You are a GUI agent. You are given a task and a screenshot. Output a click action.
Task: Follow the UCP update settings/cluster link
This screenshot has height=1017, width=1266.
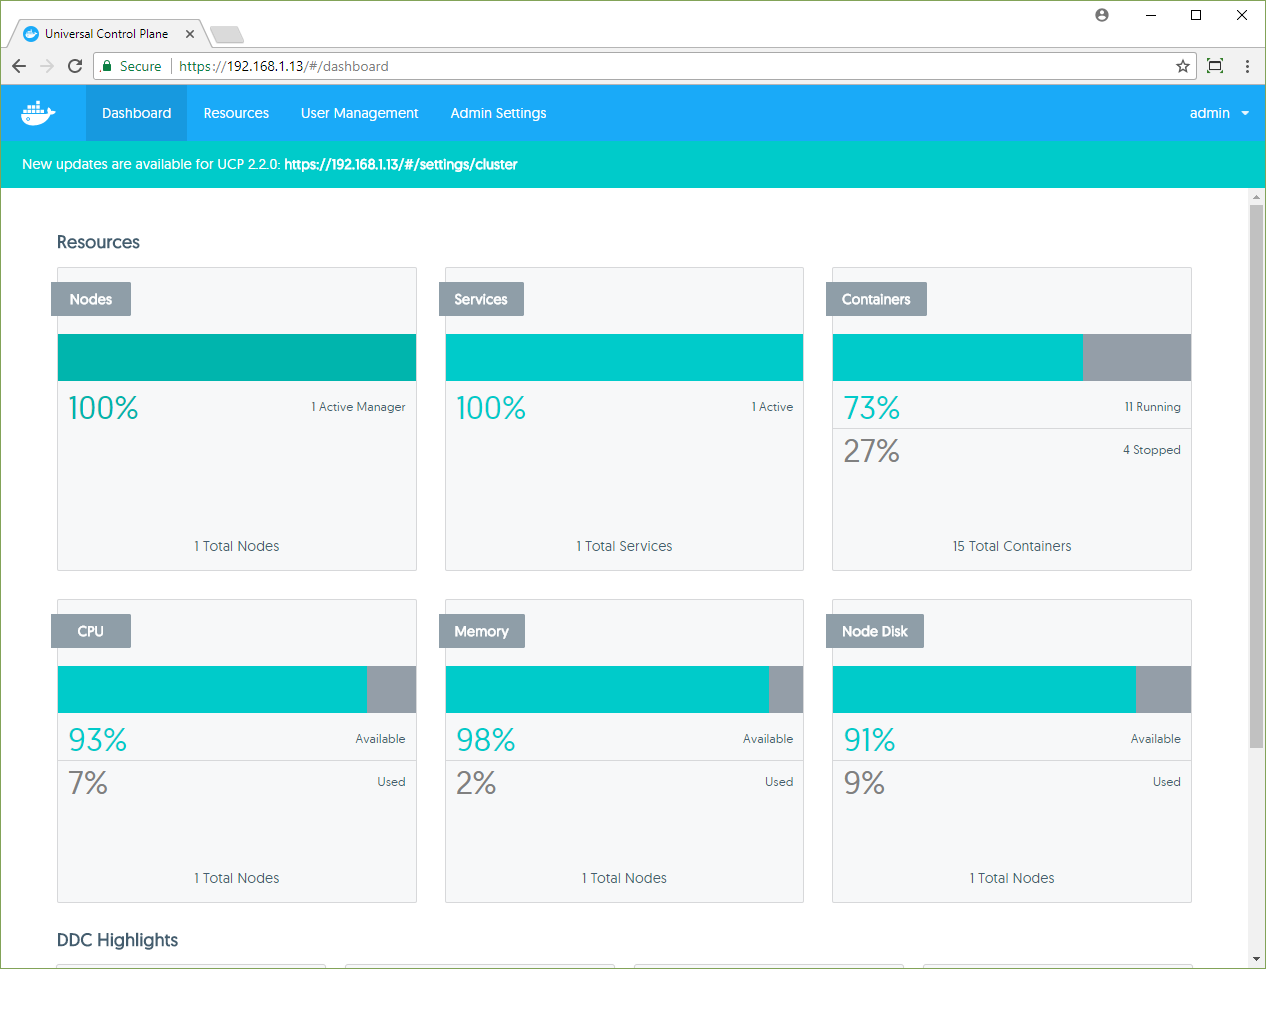pyautogui.click(x=400, y=164)
